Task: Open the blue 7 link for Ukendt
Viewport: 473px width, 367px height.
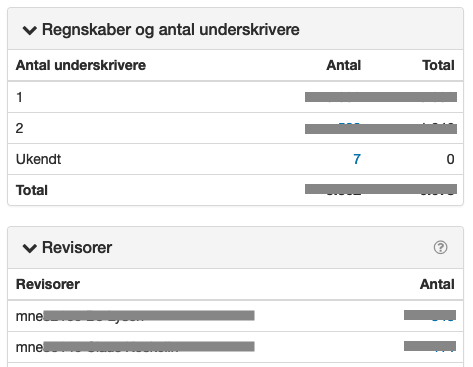Action: (357, 159)
